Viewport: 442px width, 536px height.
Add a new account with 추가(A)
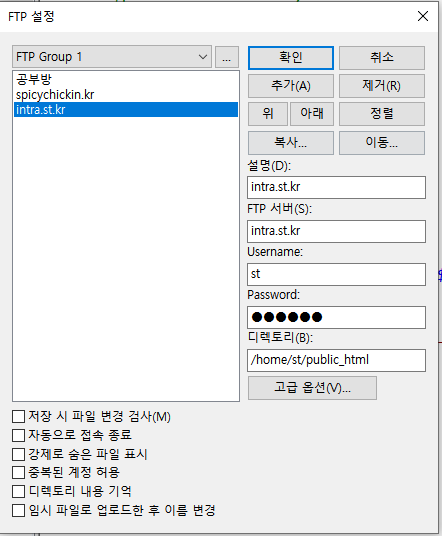[291, 86]
